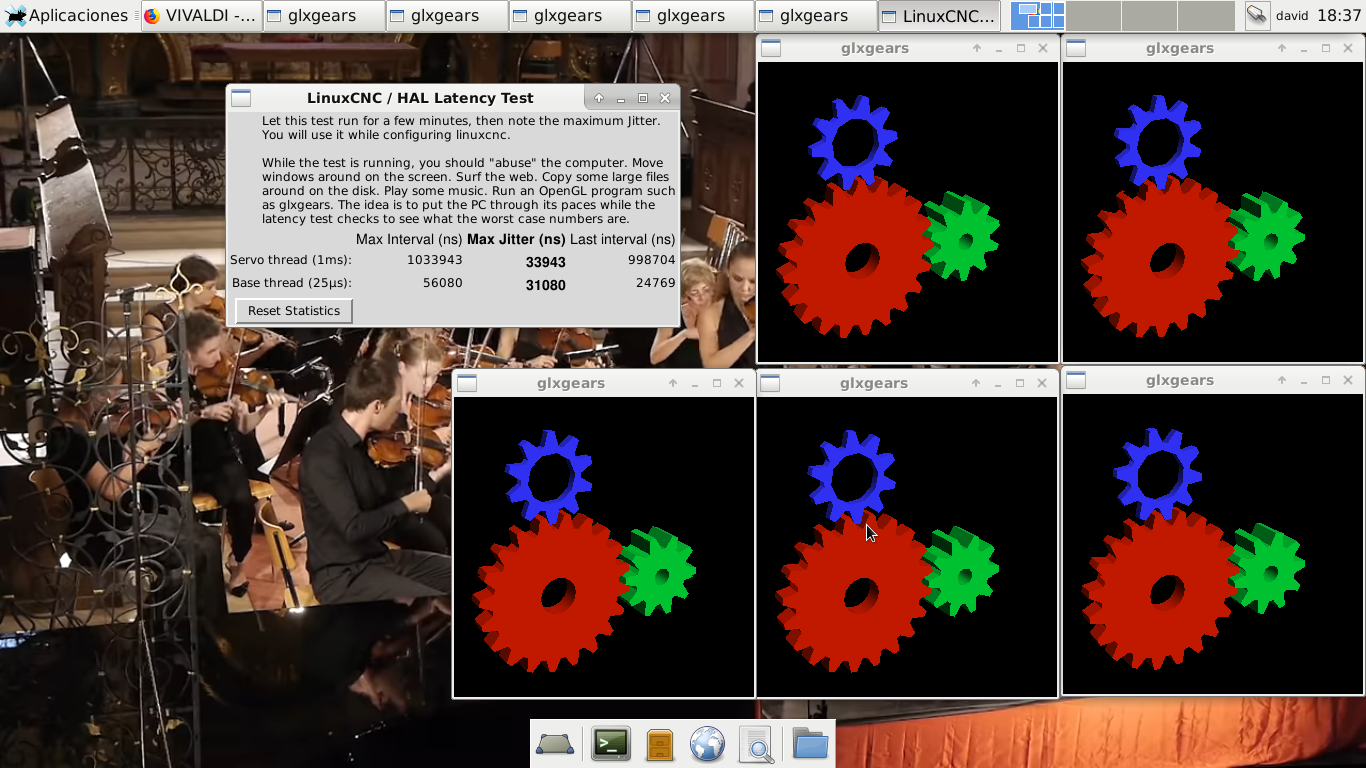Viewport: 1366px width, 768px height.
Task: Switch to the VIVALDI taskbar window
Action: coord(200,16)
